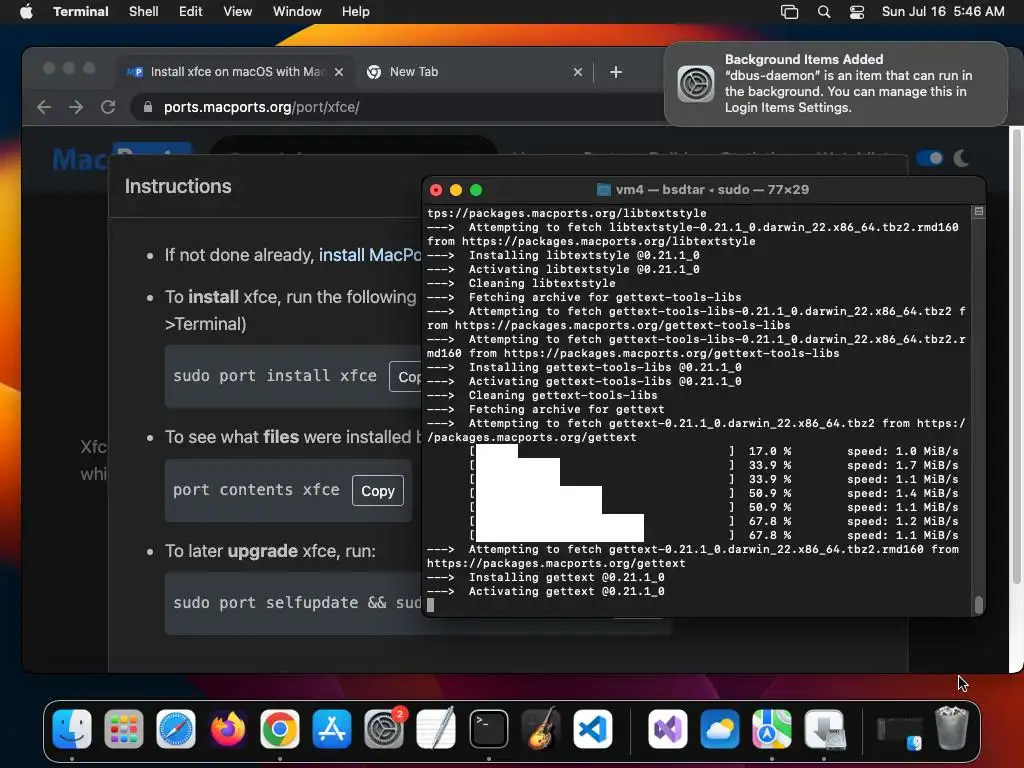The height and width of the screenshot is (768, 1024).
Task: Open Visual Studio Code from the Dock
Action: [593, 729]
